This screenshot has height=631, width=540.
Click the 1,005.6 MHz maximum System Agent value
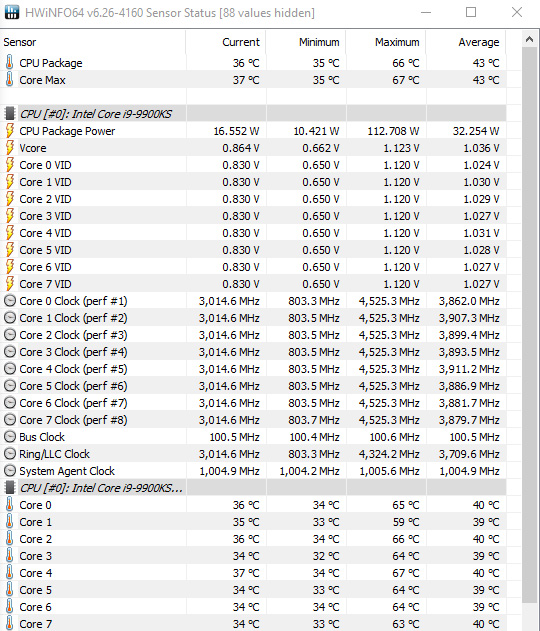389,470
